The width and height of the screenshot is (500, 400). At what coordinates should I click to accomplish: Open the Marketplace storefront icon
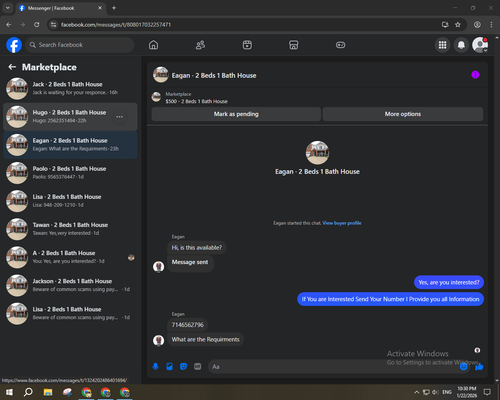294,45
